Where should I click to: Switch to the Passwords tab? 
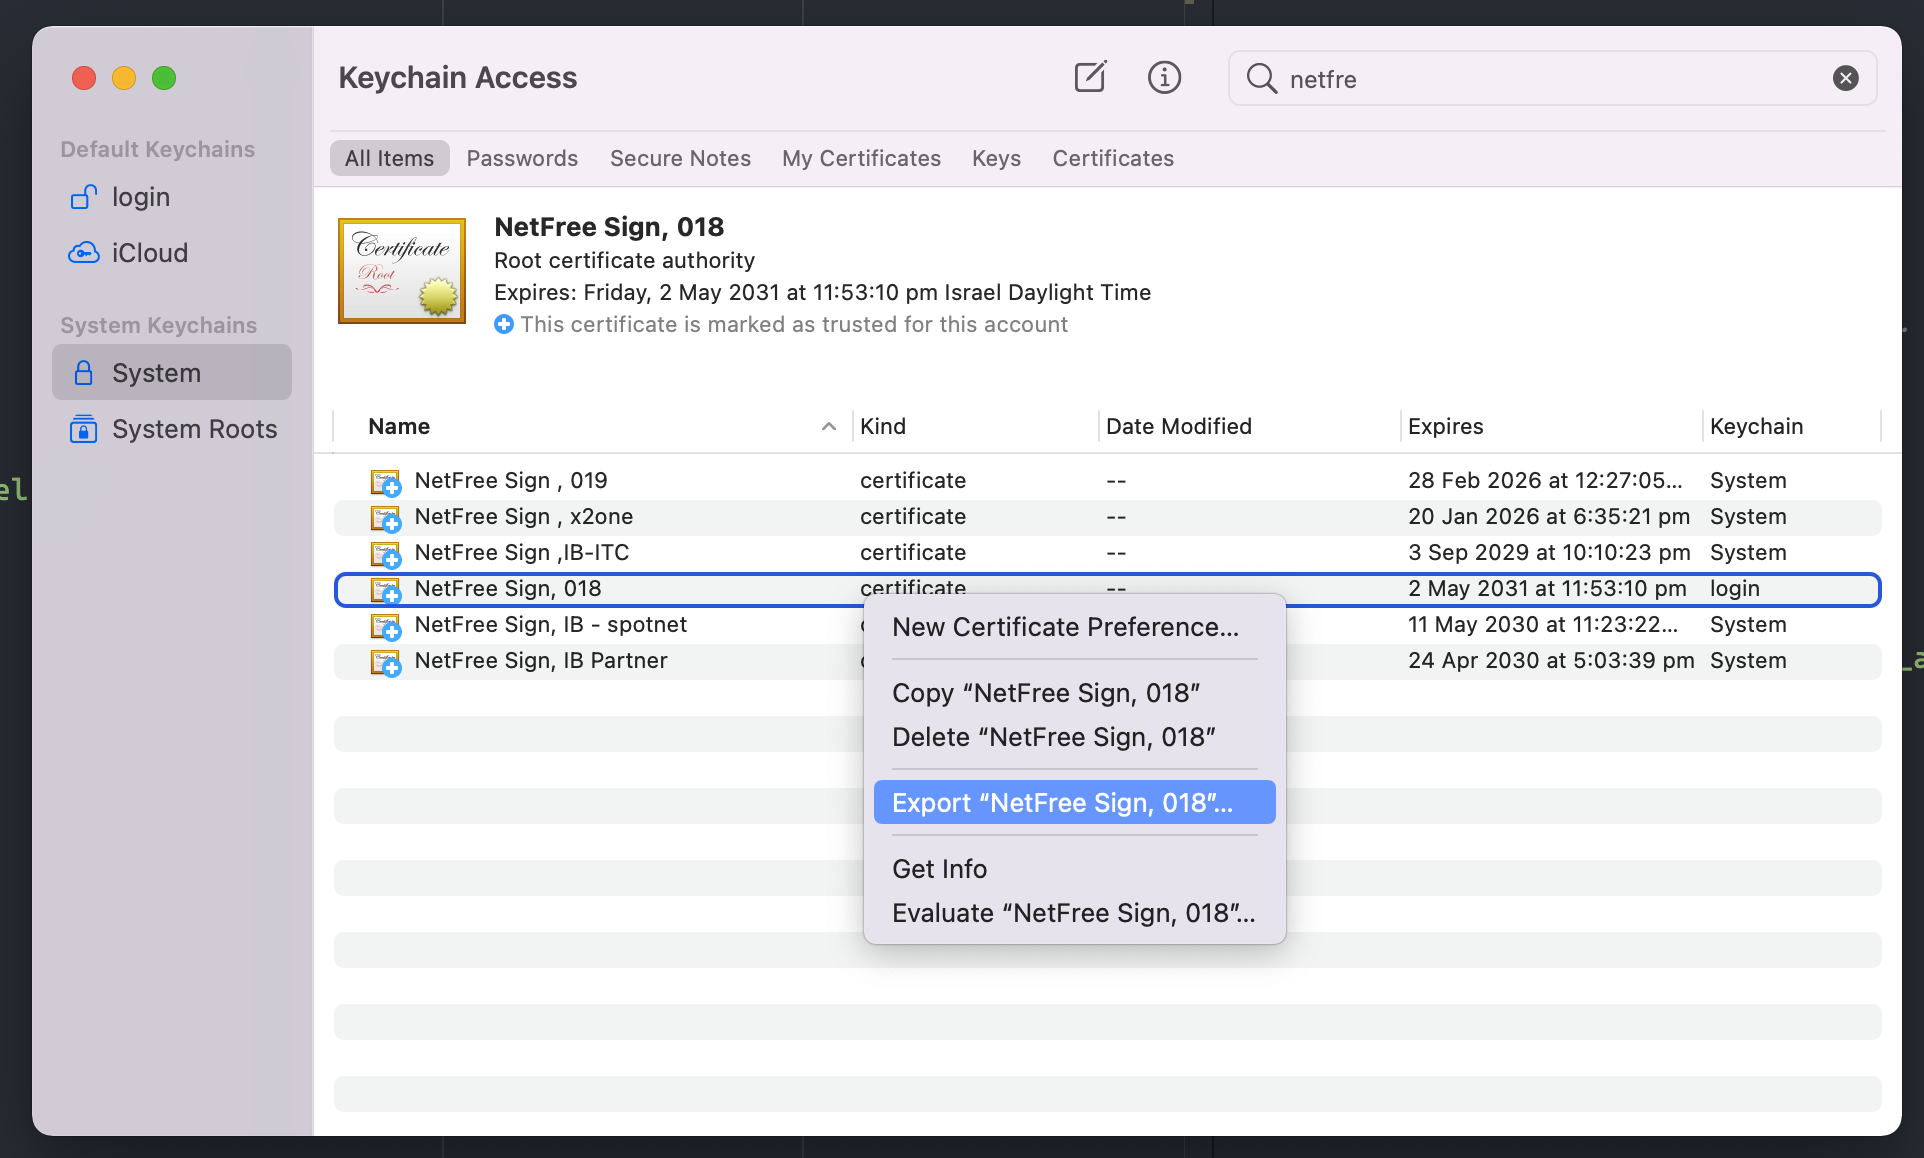tap(522, 158)
